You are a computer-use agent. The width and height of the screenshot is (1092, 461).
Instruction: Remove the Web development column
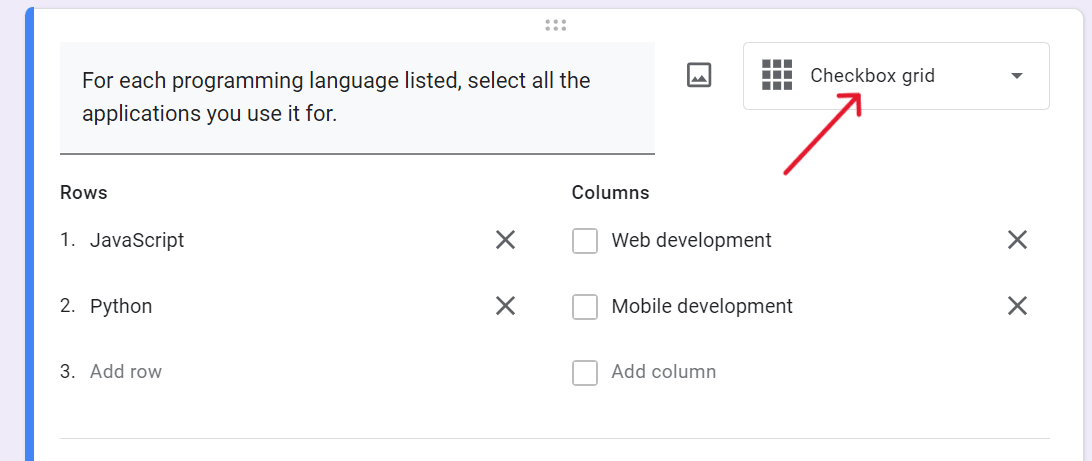(1017, 240)
